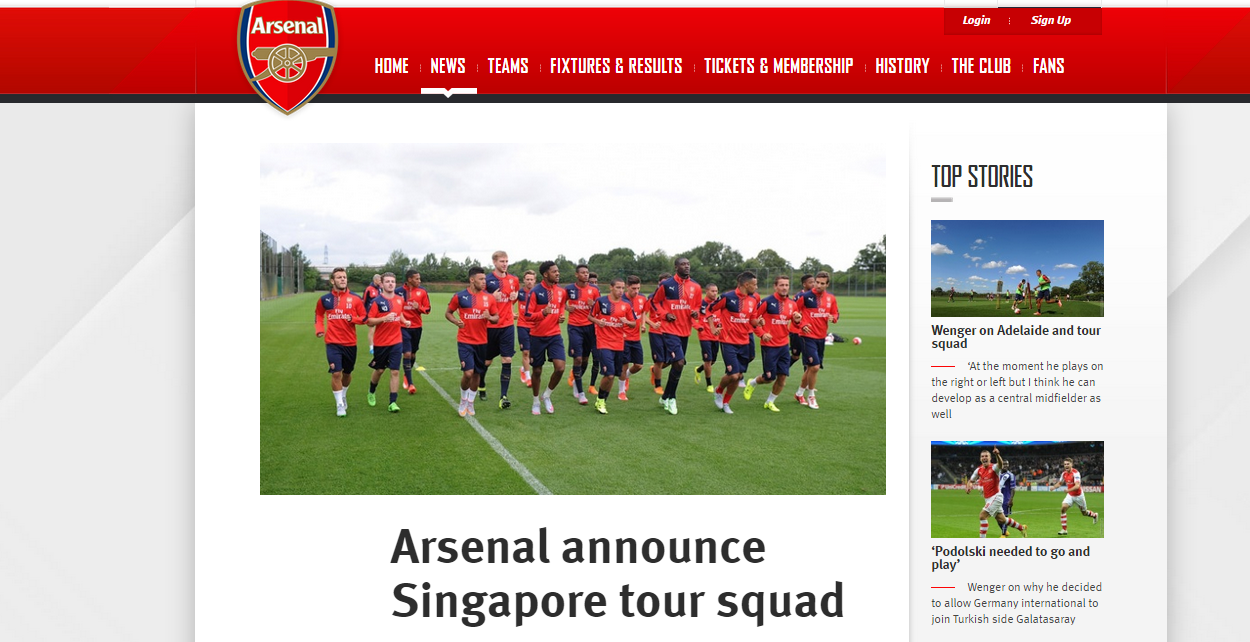Open THE CLUB menu item
The width and height of the screenshot is (1250, 642).
[981, 66]
